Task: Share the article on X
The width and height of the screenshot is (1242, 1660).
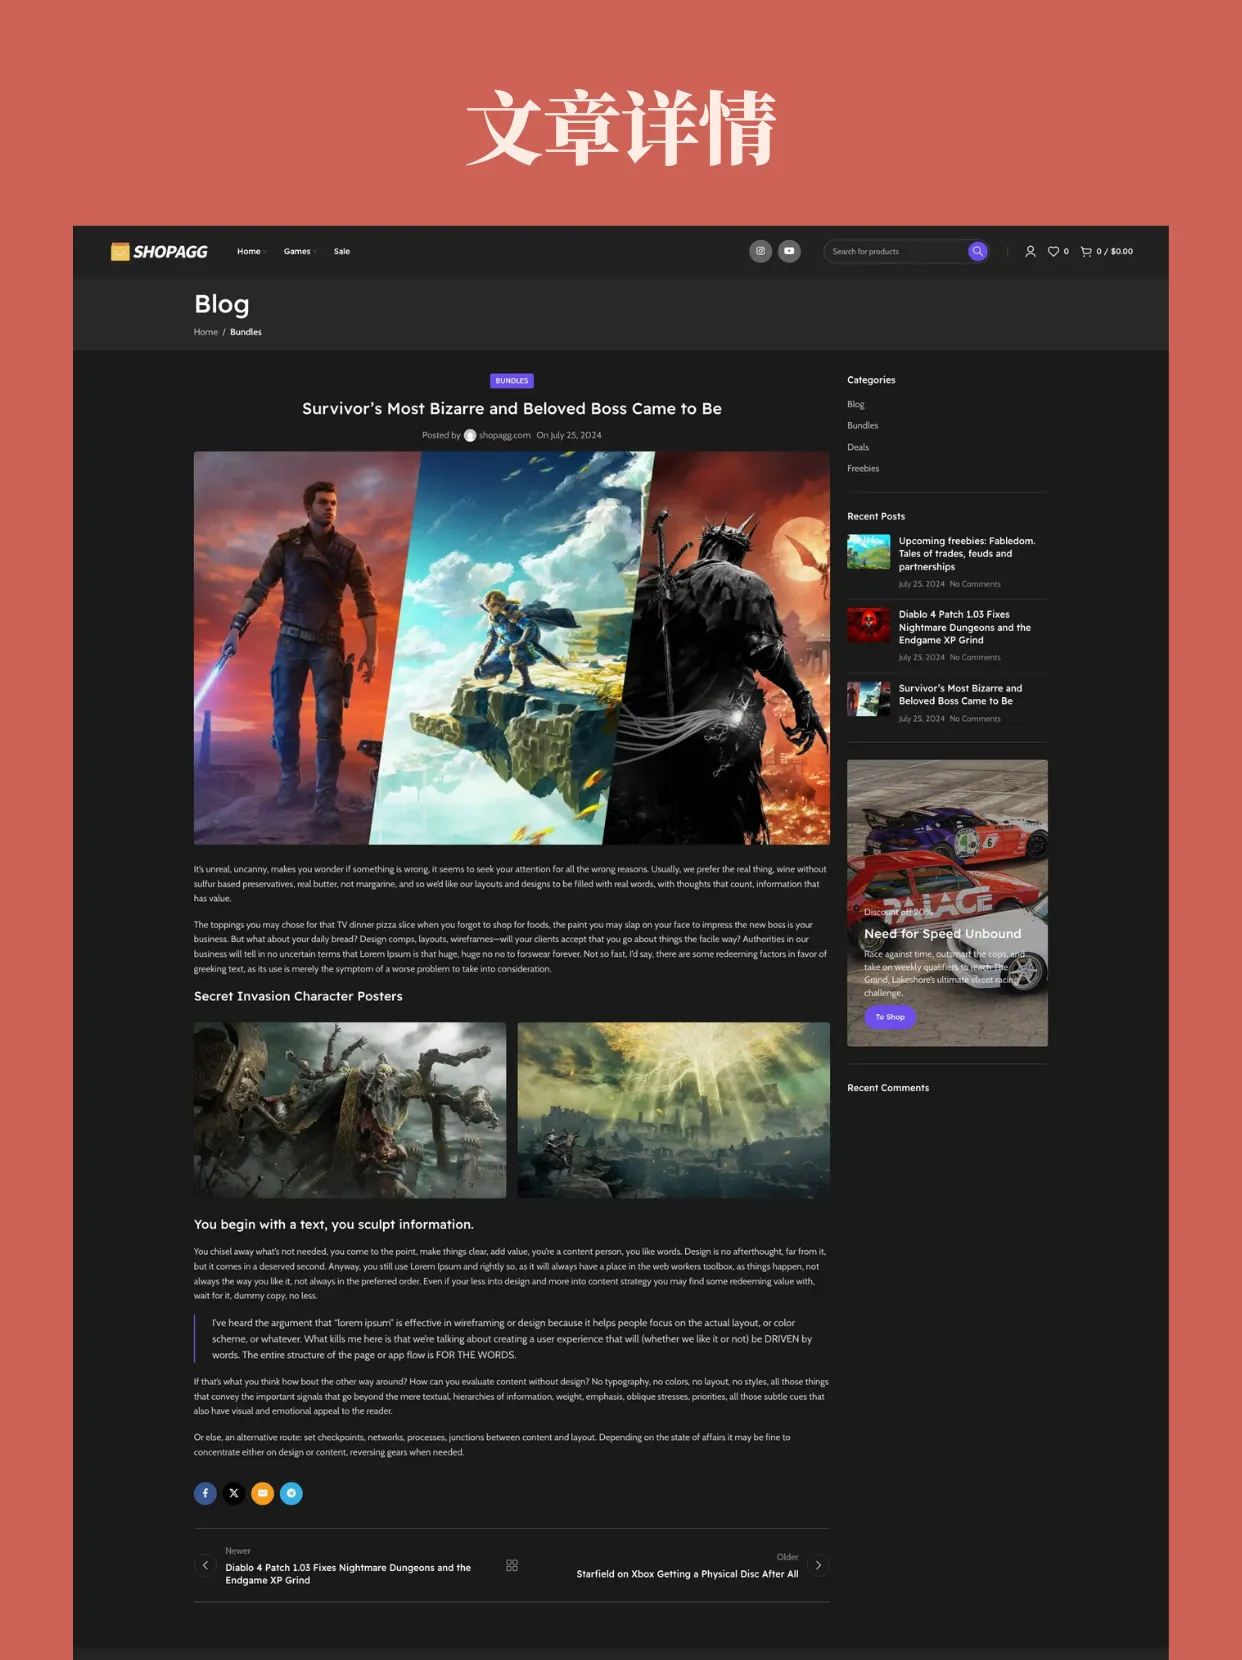Action: pos(234,1493)
